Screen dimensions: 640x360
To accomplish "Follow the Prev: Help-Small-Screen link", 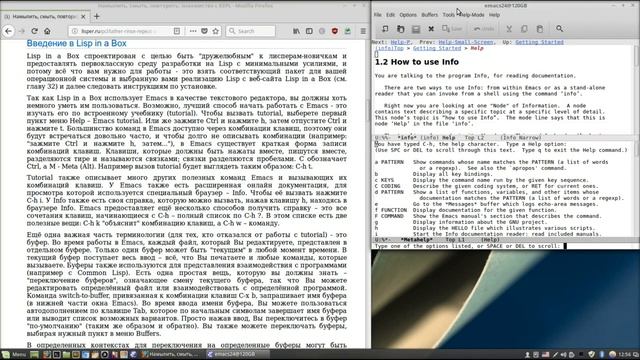I will point(467,42).
